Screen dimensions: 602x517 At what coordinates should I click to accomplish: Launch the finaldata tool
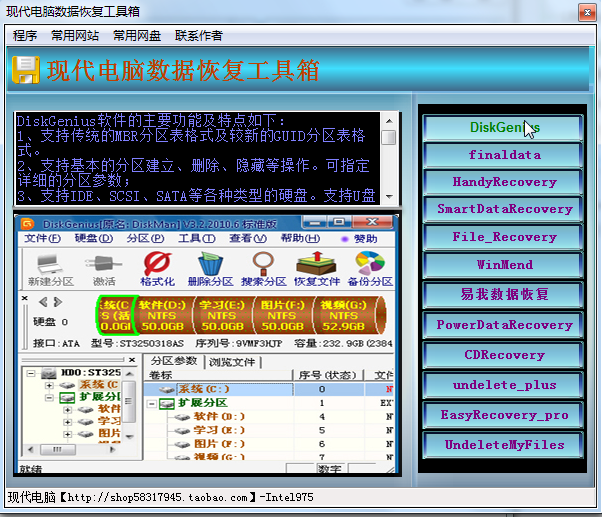[503, 155]
